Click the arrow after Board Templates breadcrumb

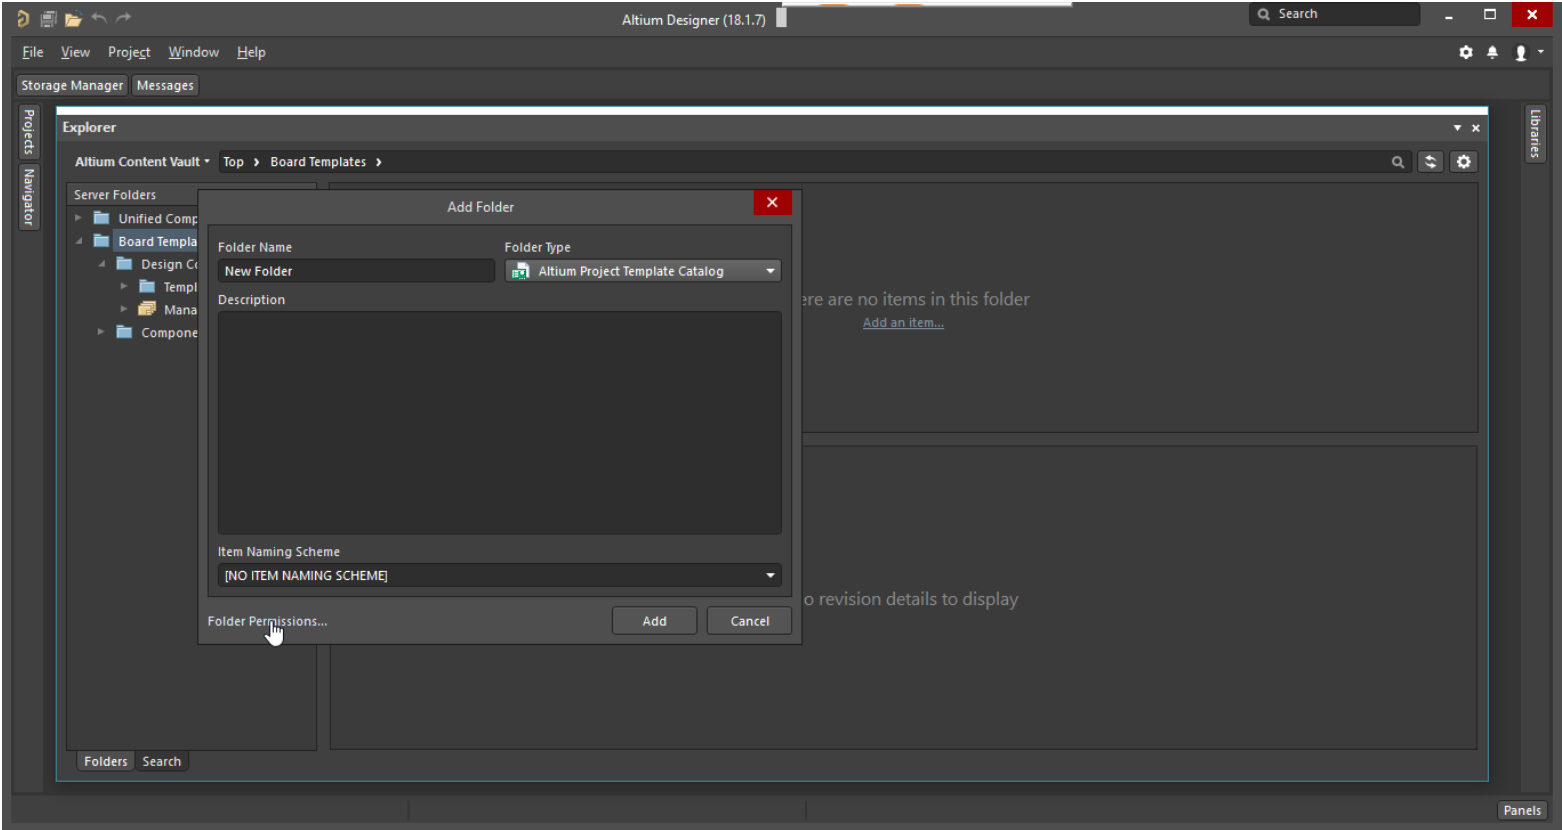click(x=378, y=162)
